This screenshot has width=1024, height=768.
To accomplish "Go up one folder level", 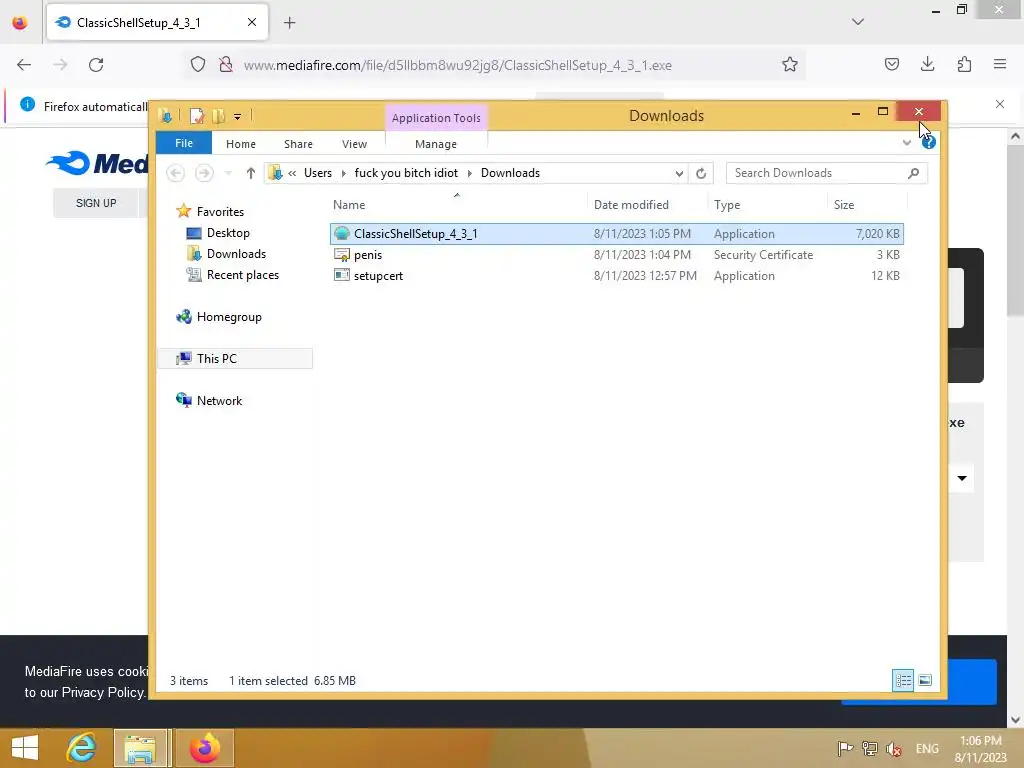I will pos(250,173).
